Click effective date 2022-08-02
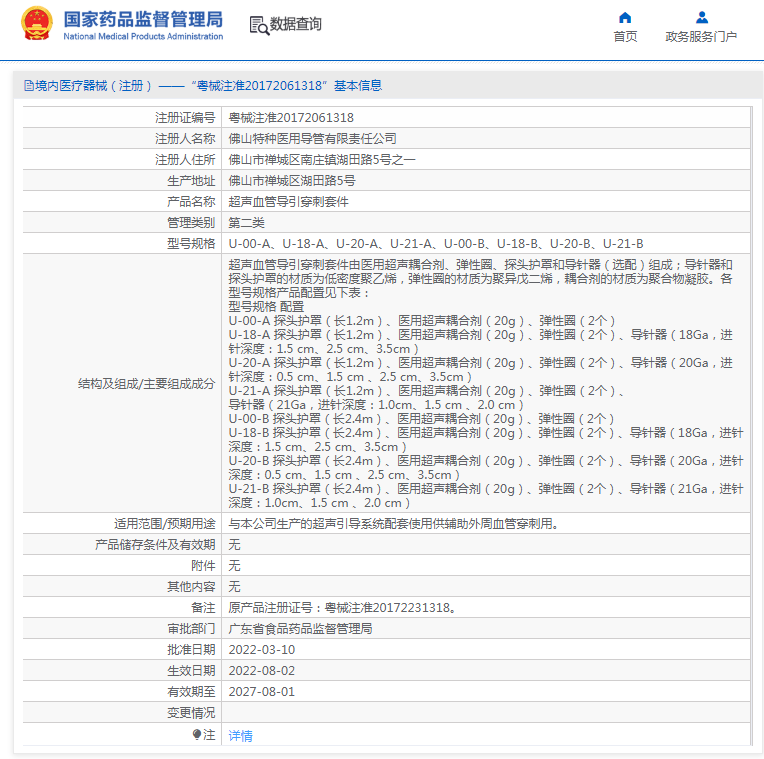The height and width of the screenshot is (759, 764). point(262,670)
